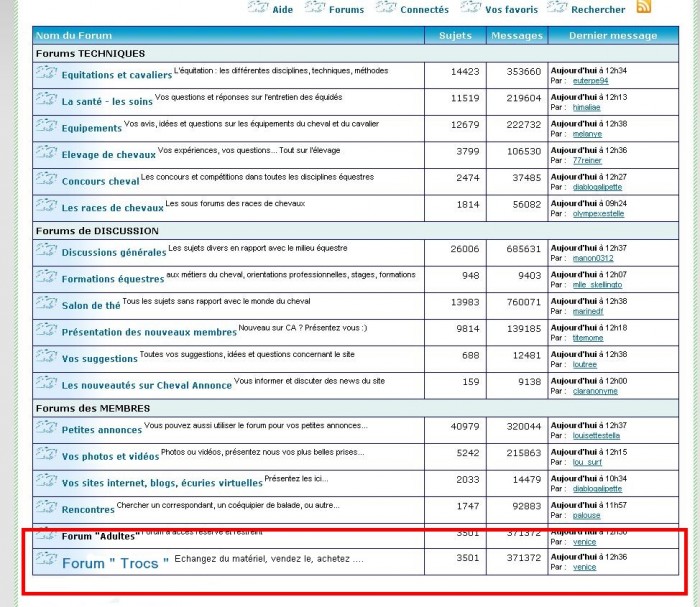Open Forum "Adultes" link
Screen dimensions: 700x607
click(x=101, y=536)
